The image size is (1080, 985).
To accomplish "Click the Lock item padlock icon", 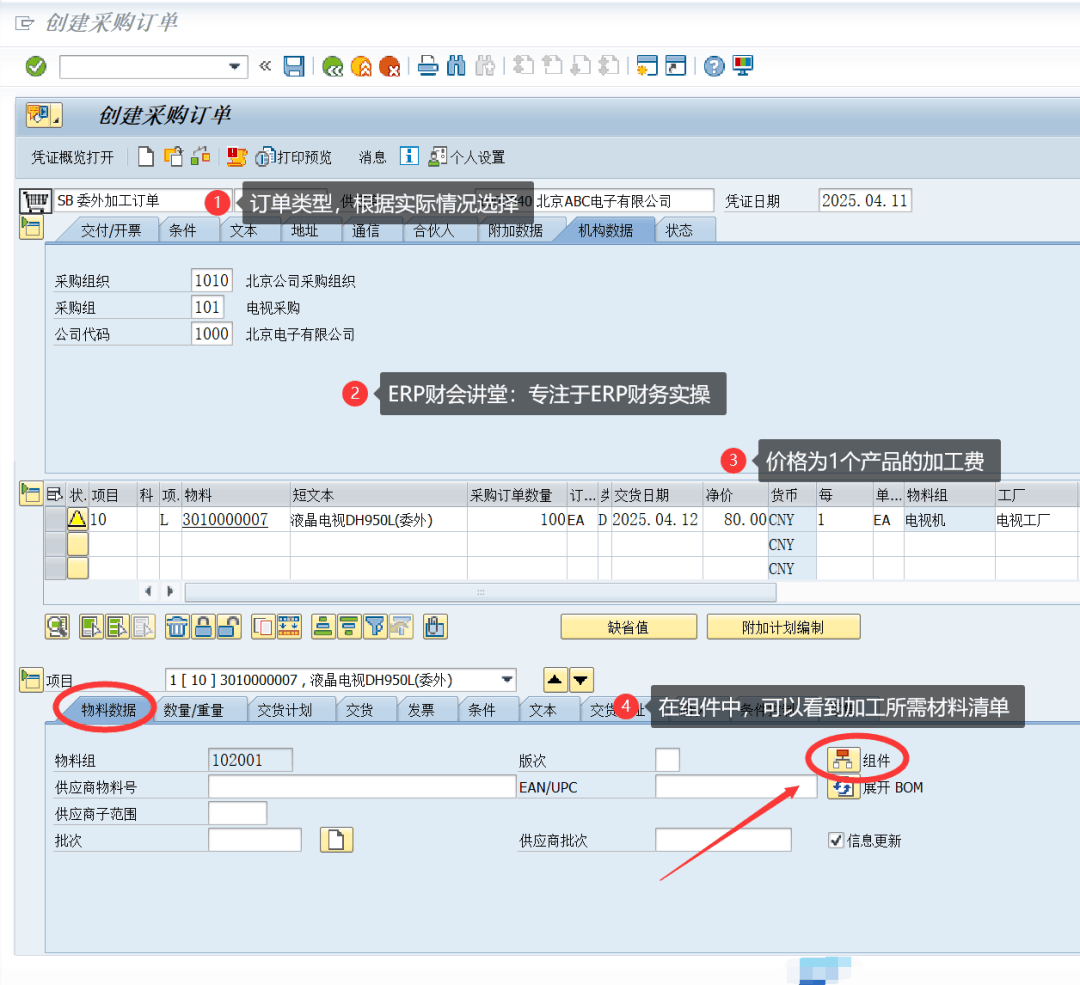I will pos(203,627).
